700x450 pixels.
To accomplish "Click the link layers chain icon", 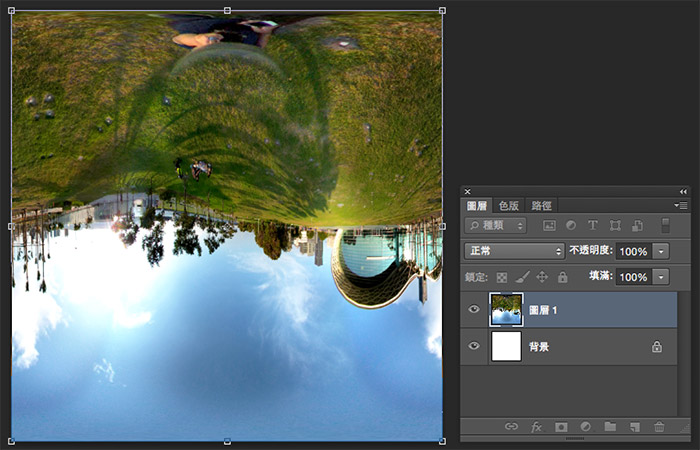I will point(511,427).
